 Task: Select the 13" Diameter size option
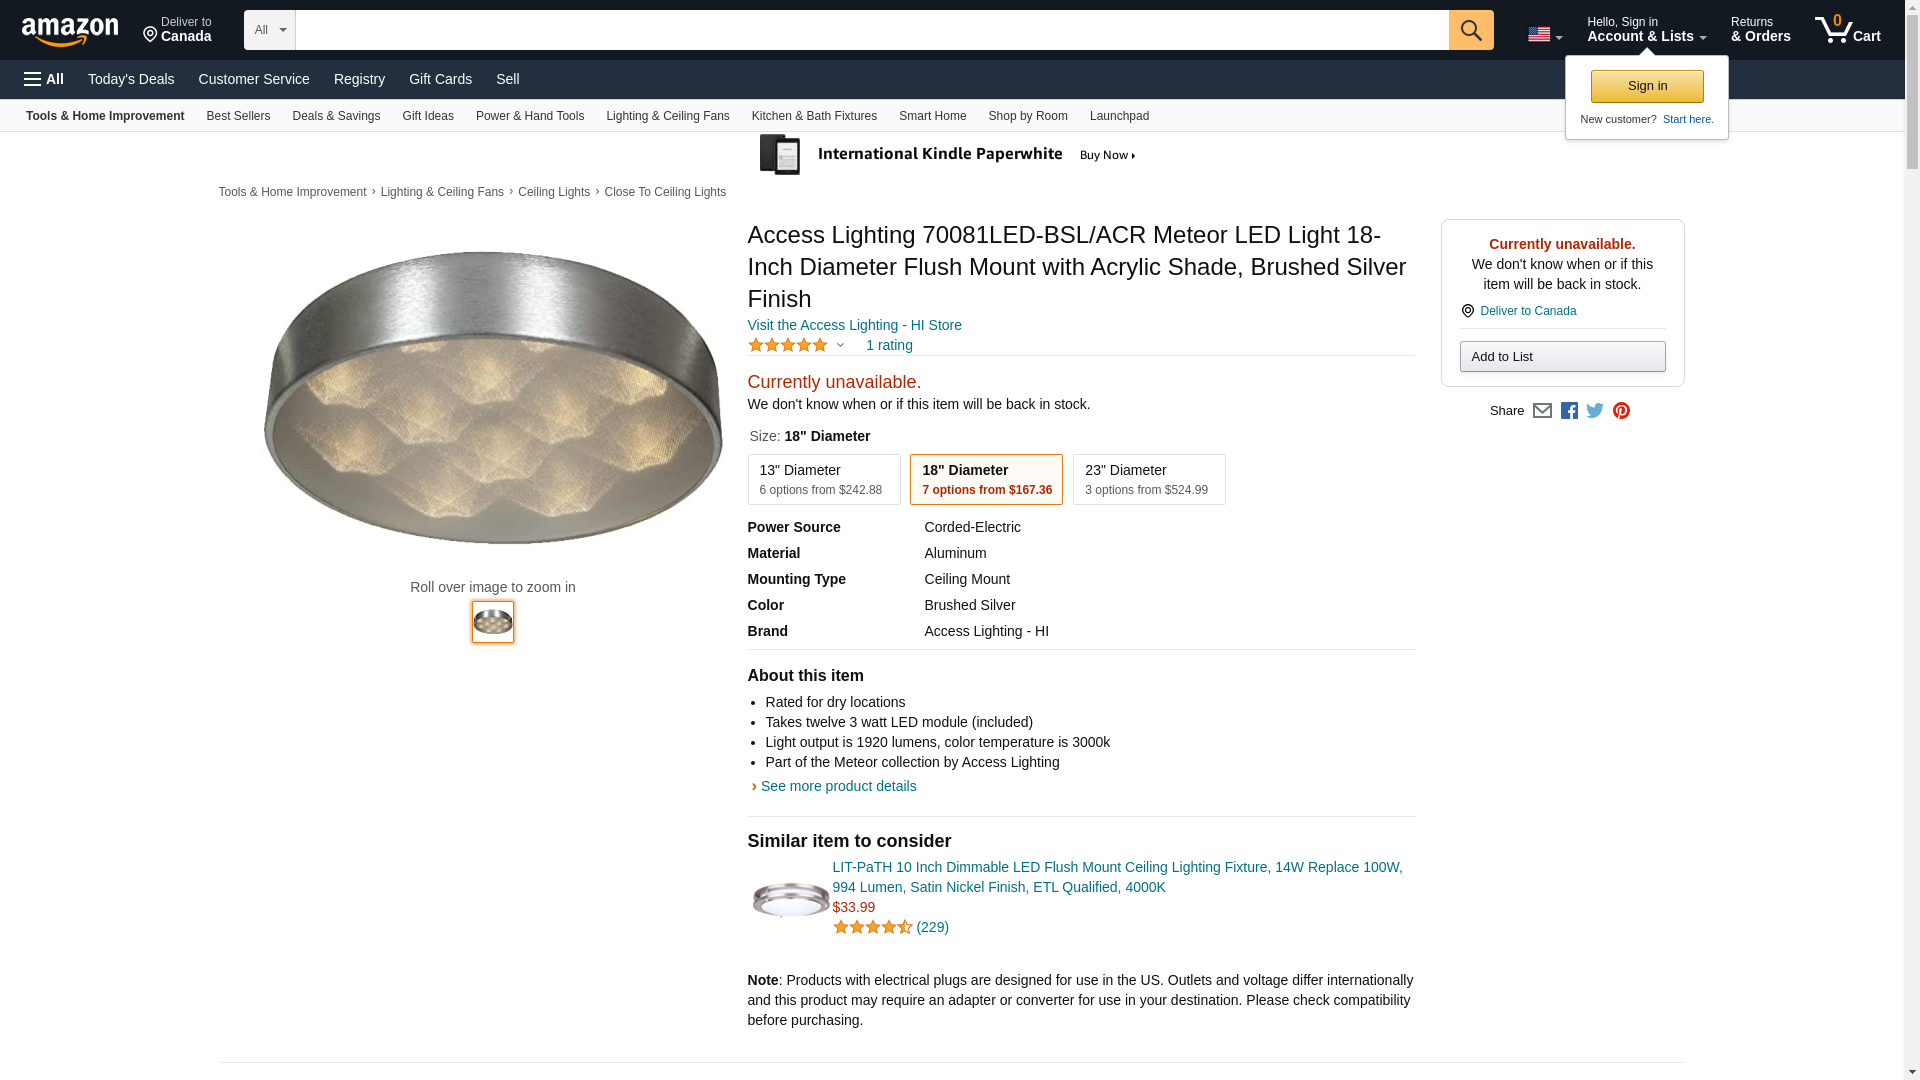(x=823, y=480)
